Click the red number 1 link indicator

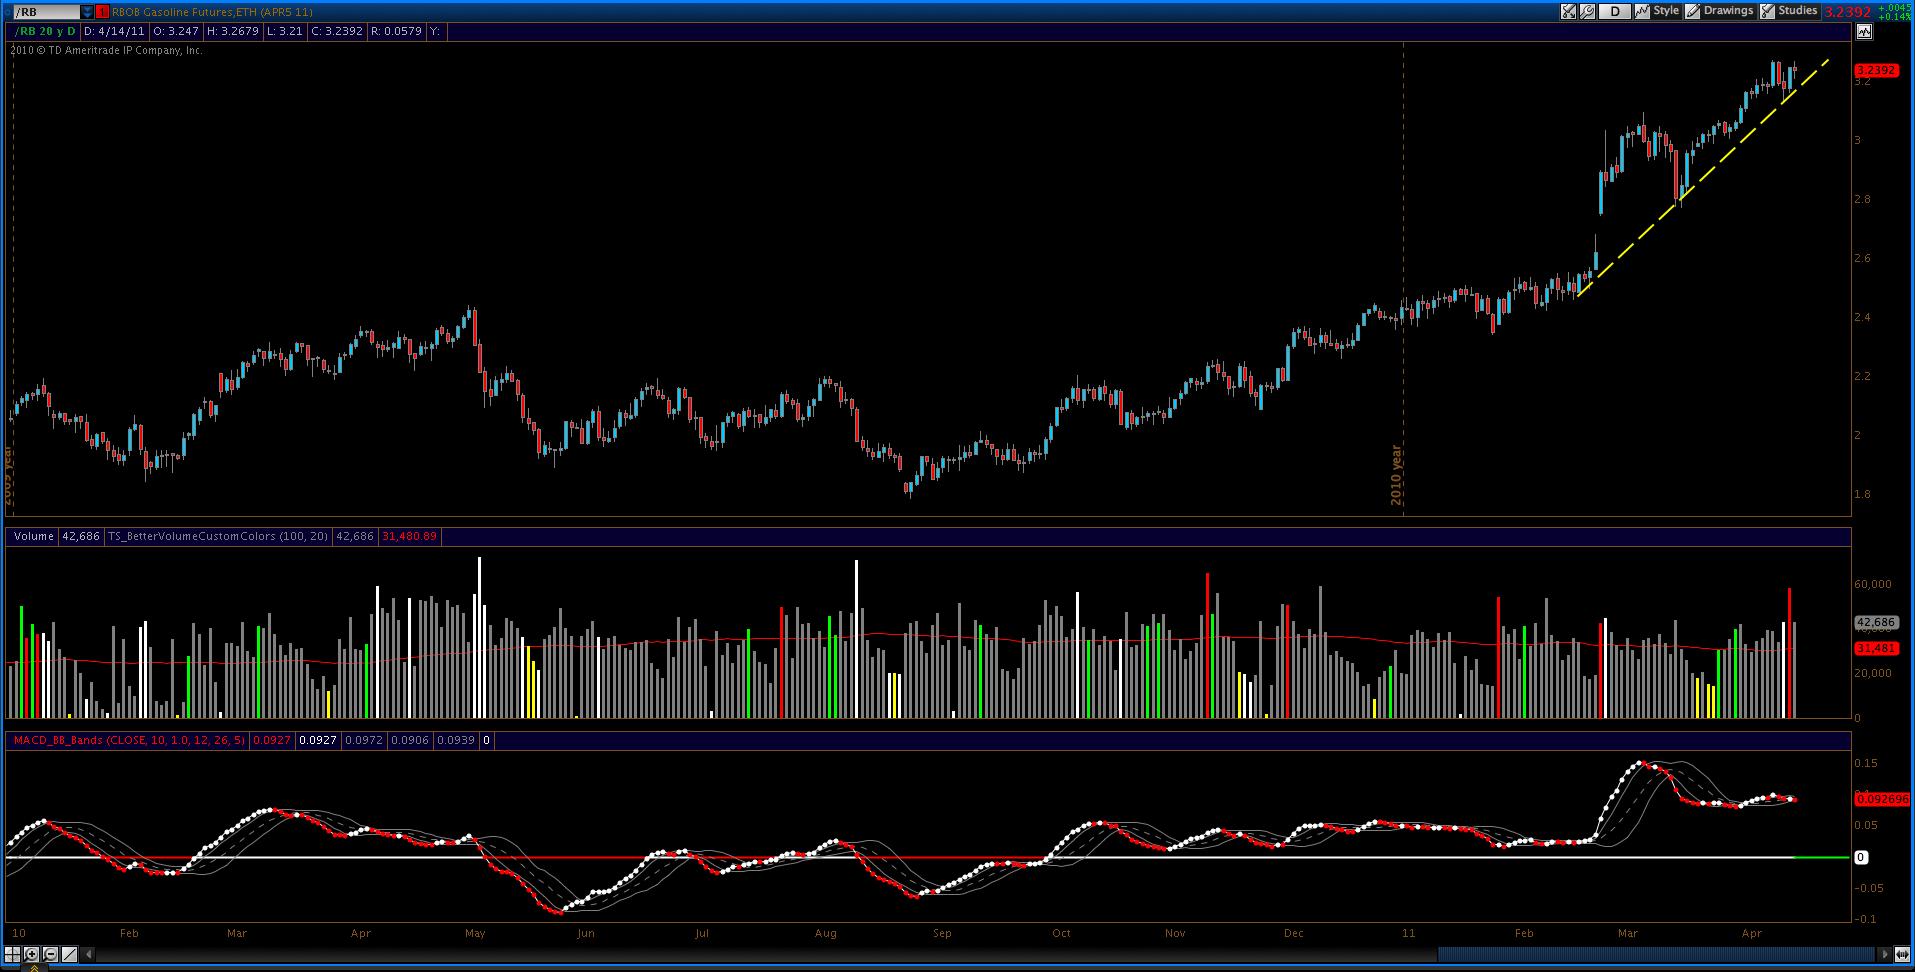[102, 11]
